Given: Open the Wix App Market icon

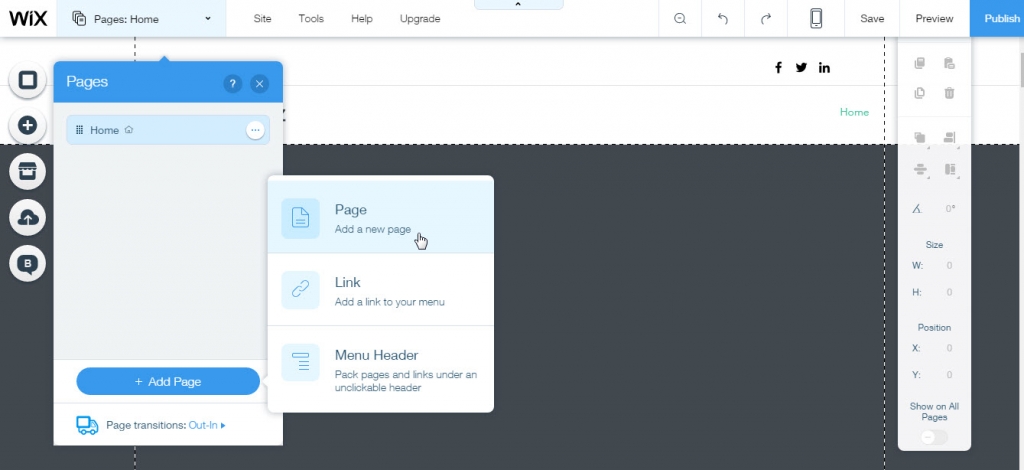Looking at the screenshot, I should click(x=28, y=171).
